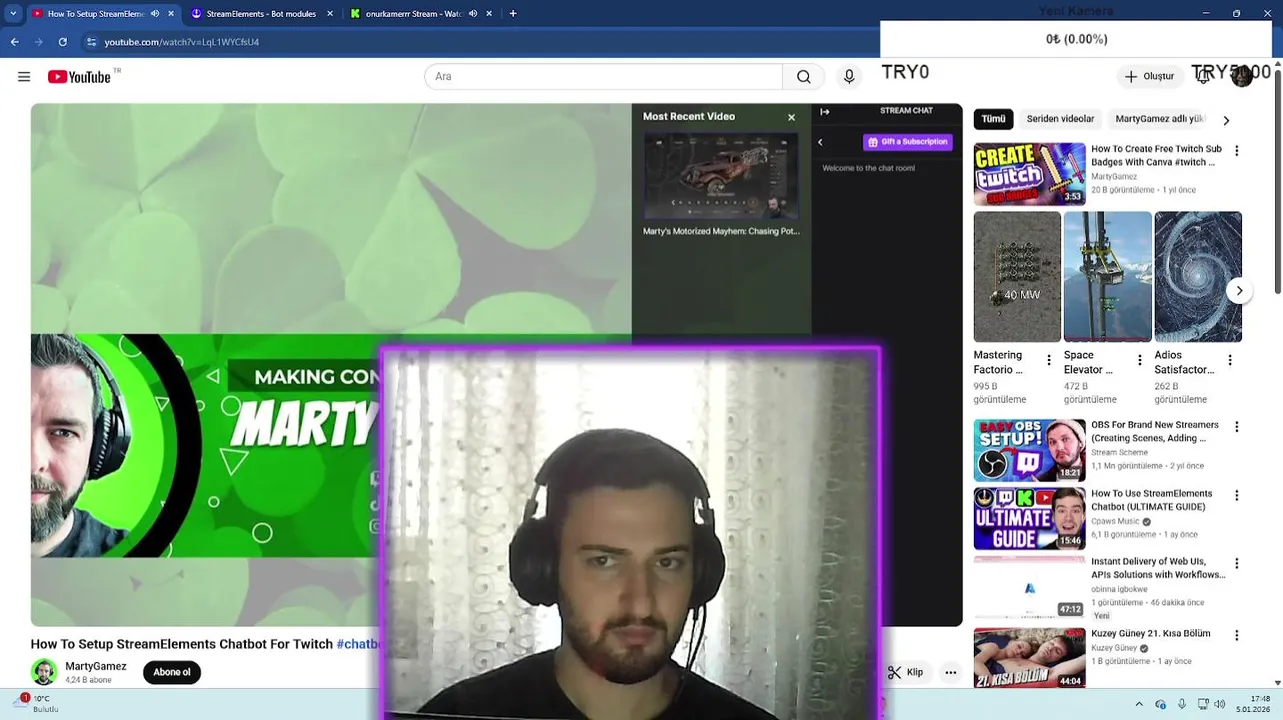
Task: Open options for OBS Brand New Streamers
Action: pos(1237,427)
